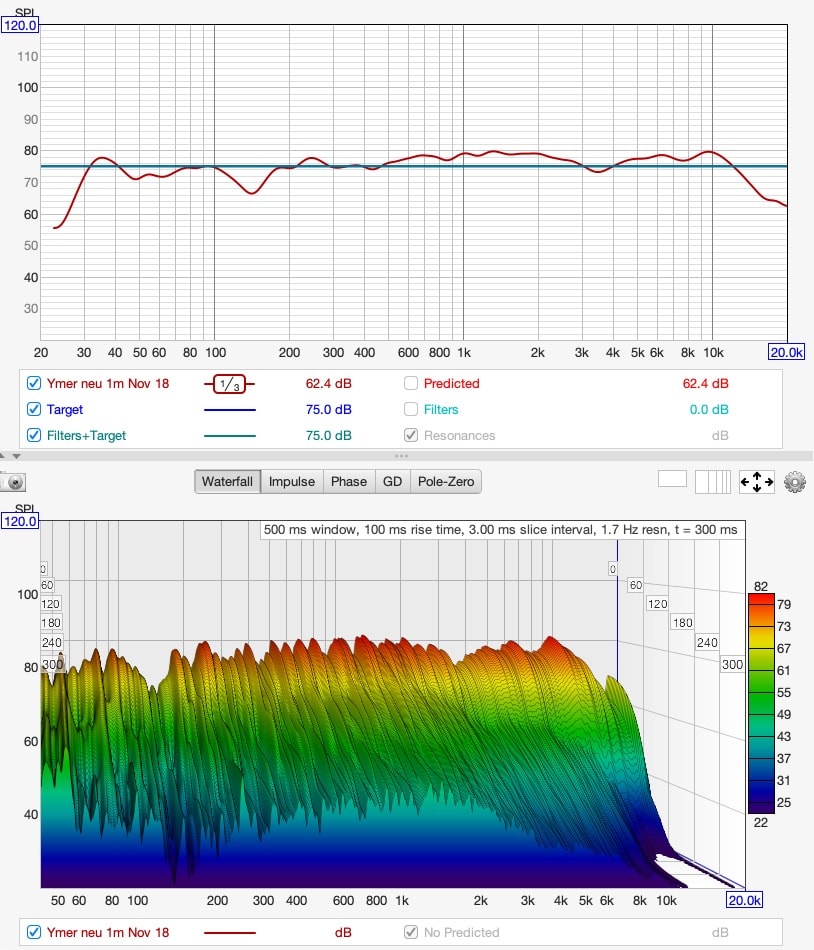
Task: Click the camera capture icon
Action: coord(14,482)
